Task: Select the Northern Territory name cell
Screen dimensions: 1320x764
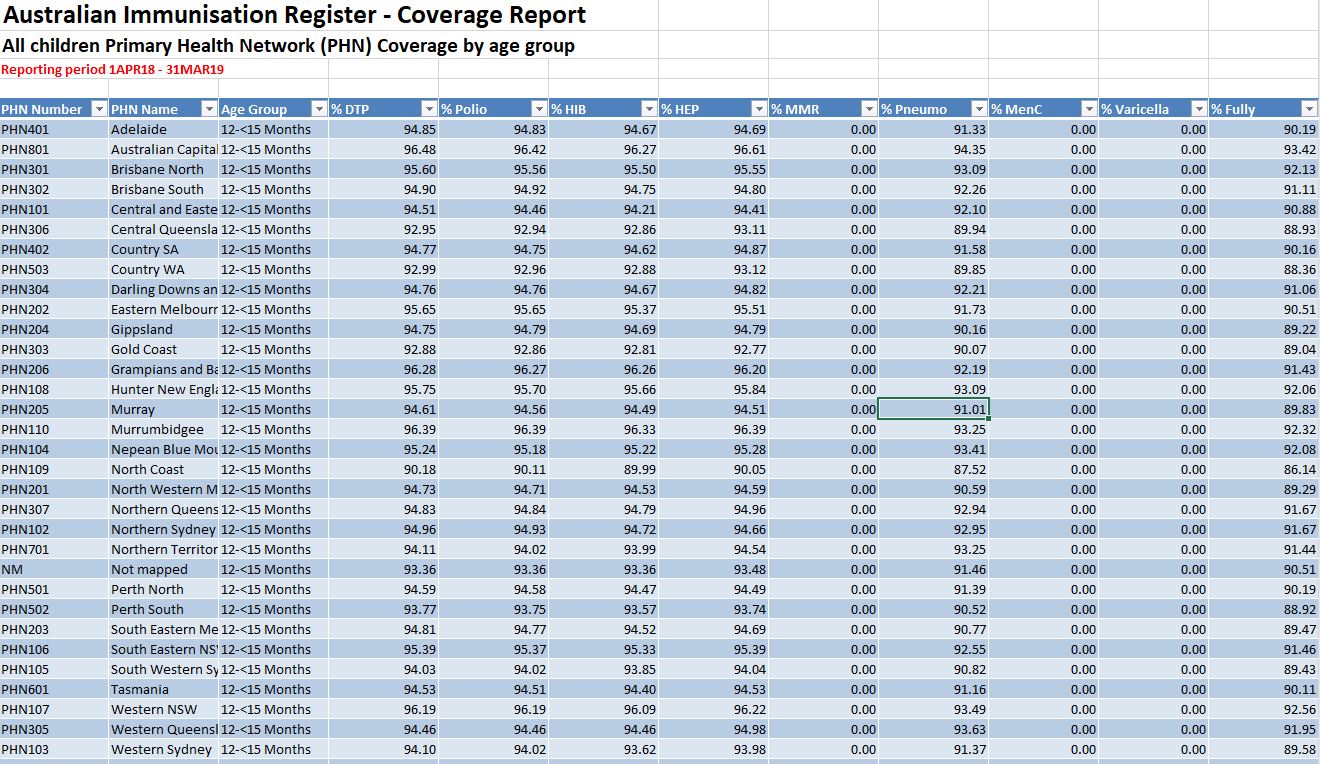Action: (163, 549)
